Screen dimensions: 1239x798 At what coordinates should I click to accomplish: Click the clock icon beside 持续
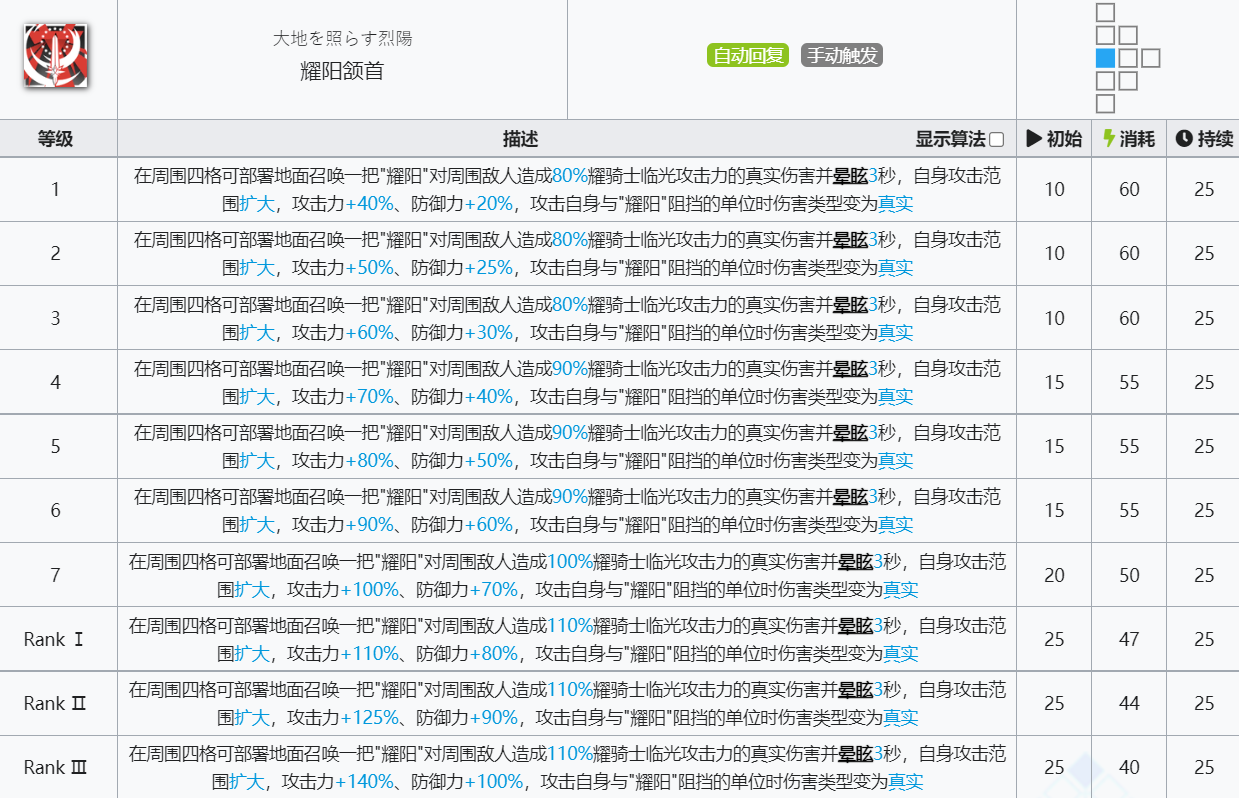(1183, 139)
